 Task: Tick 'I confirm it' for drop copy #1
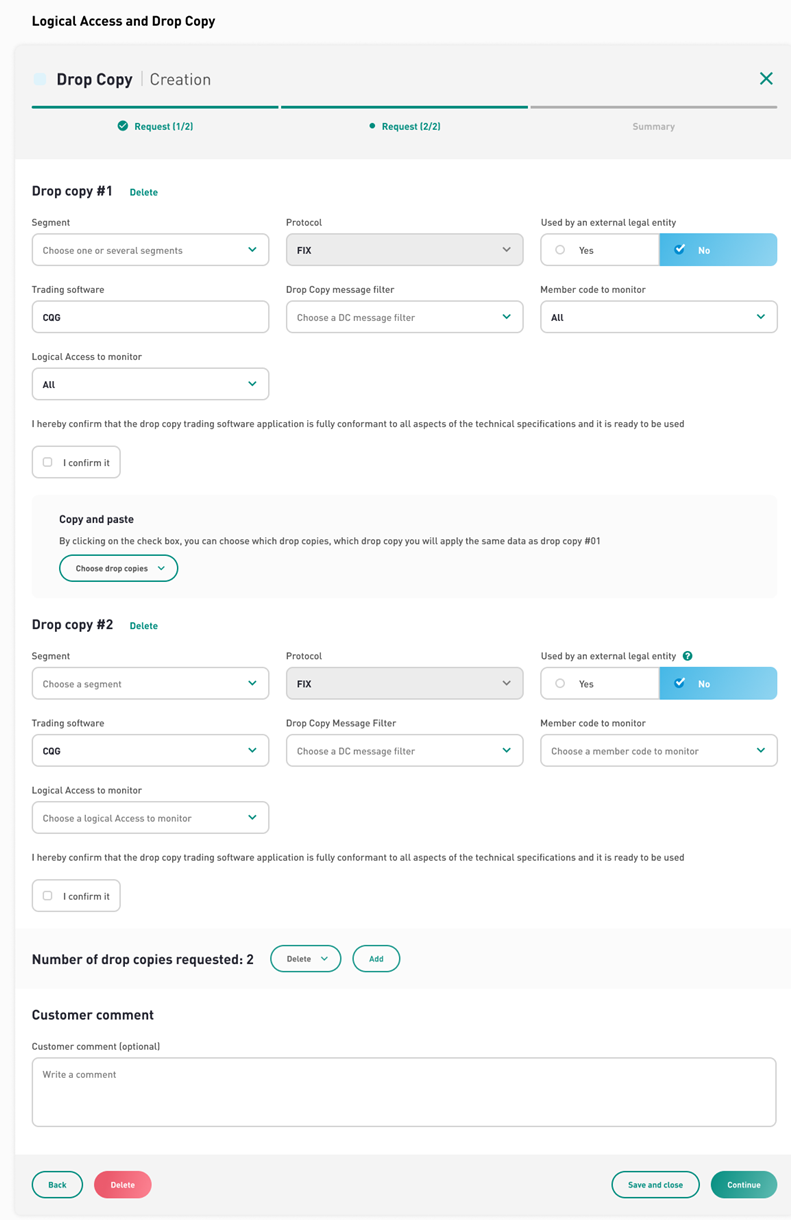[x=47, y=462]
